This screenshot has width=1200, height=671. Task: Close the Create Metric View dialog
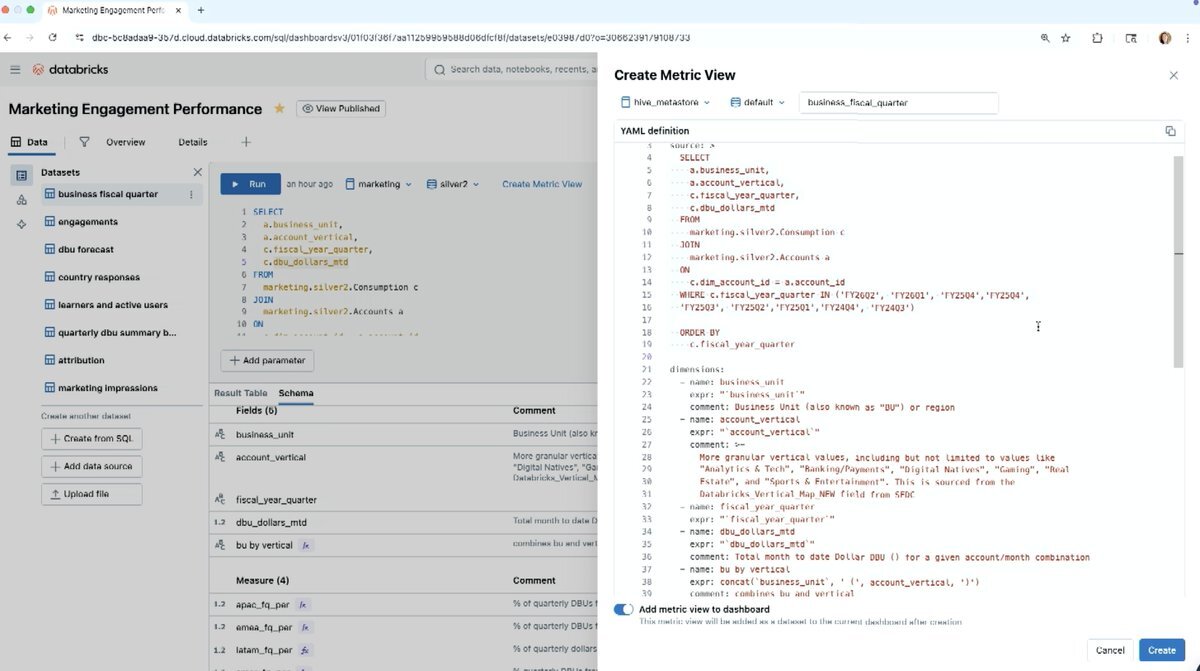tap(1173, 75)
